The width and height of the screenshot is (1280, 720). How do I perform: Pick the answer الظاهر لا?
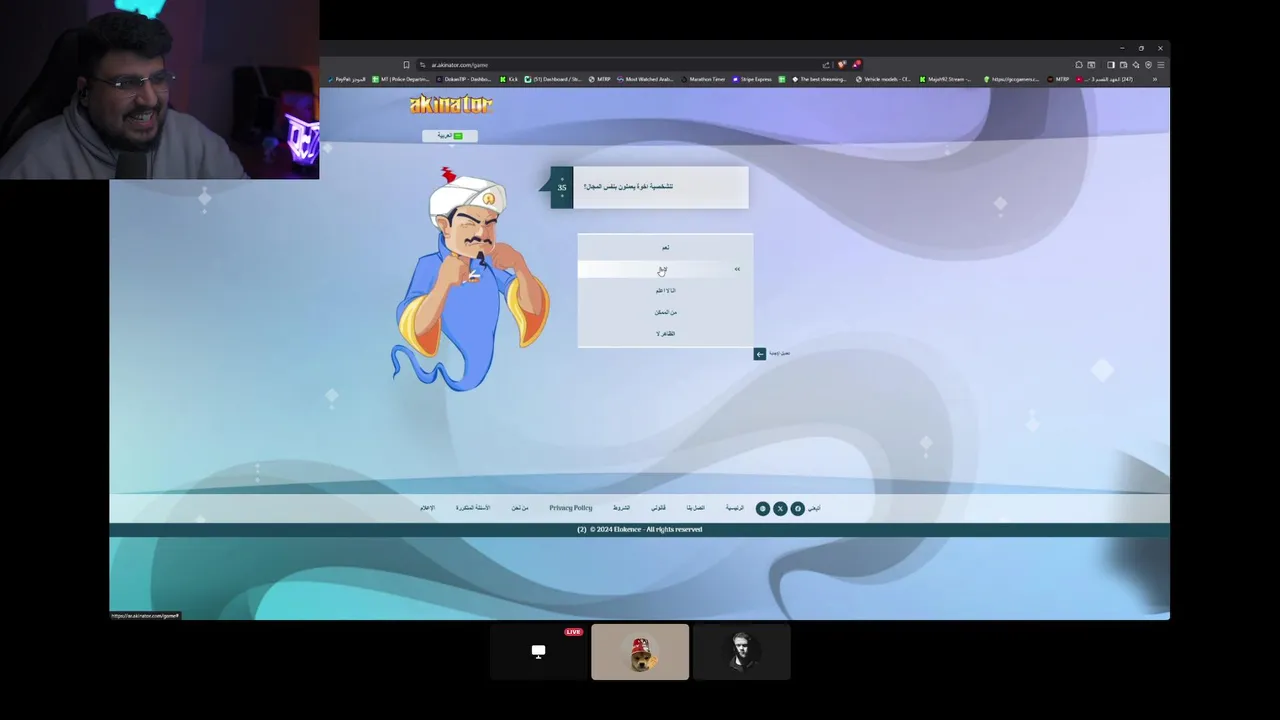(665, 334)
